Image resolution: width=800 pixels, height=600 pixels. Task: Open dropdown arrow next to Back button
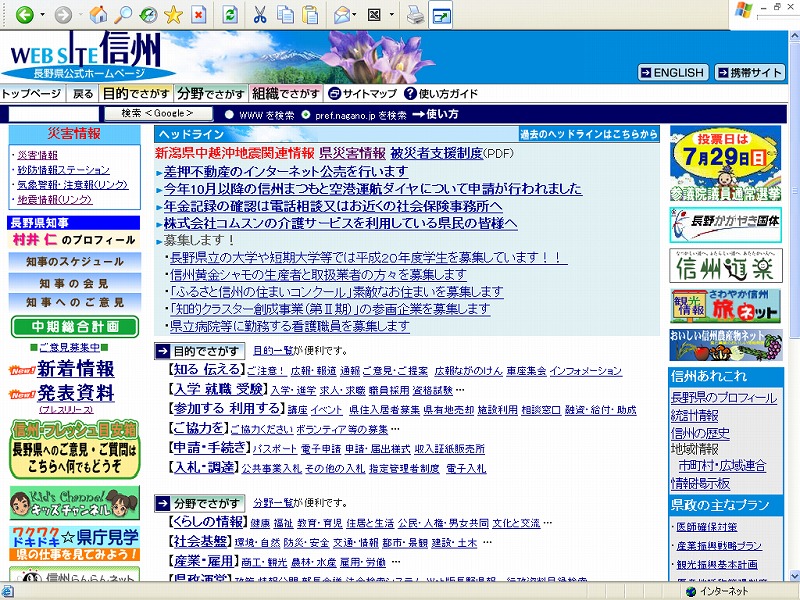pyautogui.click(x=42, y=15)
